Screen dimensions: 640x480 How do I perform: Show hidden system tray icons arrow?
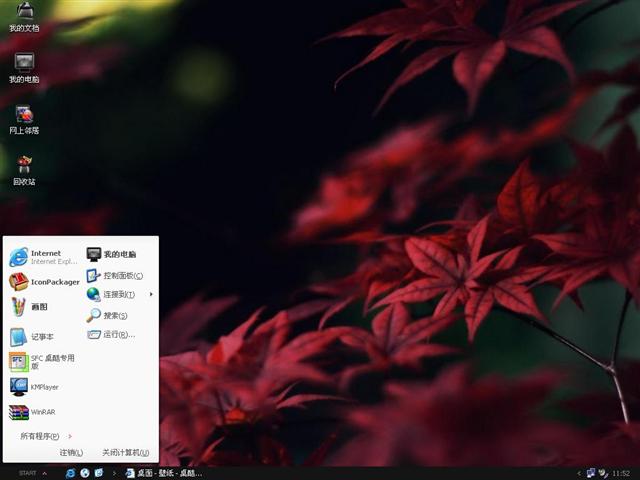[579, 472]
